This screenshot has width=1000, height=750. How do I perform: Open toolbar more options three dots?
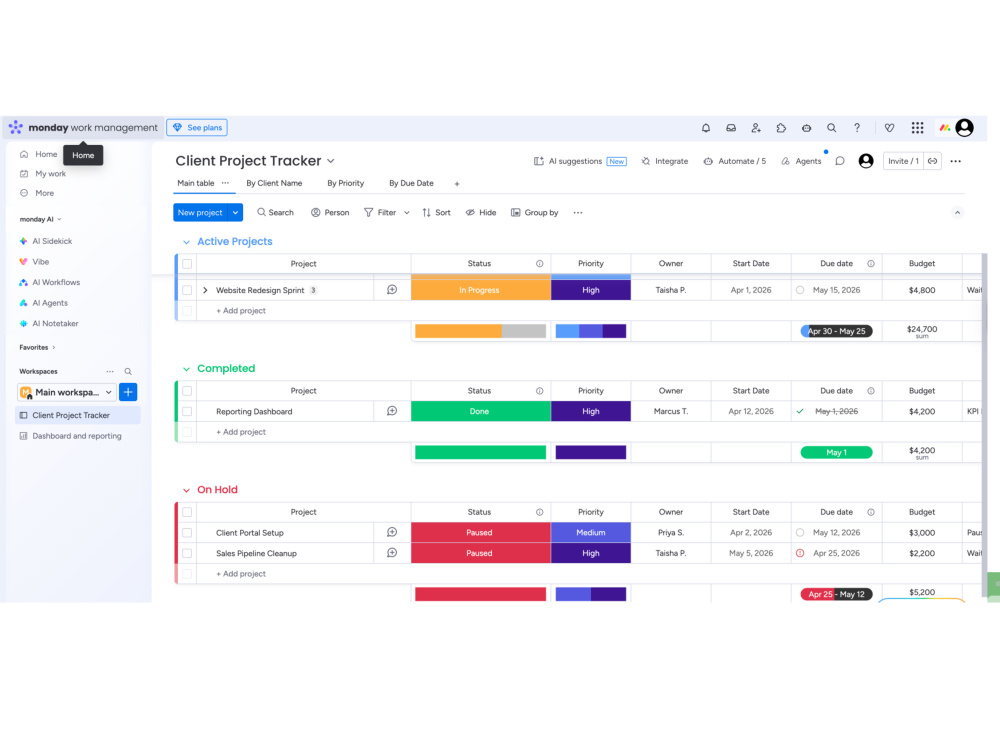(578, 212)
